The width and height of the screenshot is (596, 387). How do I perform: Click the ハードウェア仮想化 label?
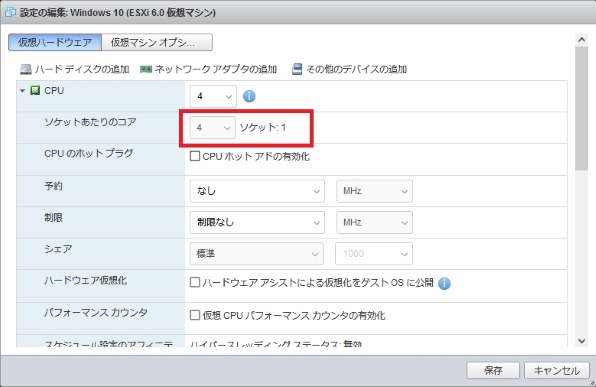[85, 281]
